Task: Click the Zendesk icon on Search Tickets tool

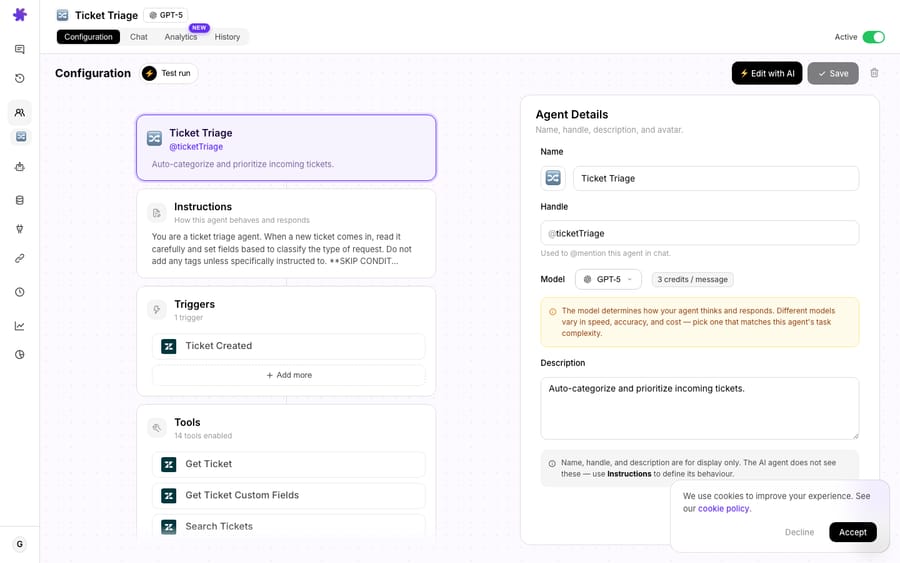Action: pyautogui.click(x=169, y=527)
